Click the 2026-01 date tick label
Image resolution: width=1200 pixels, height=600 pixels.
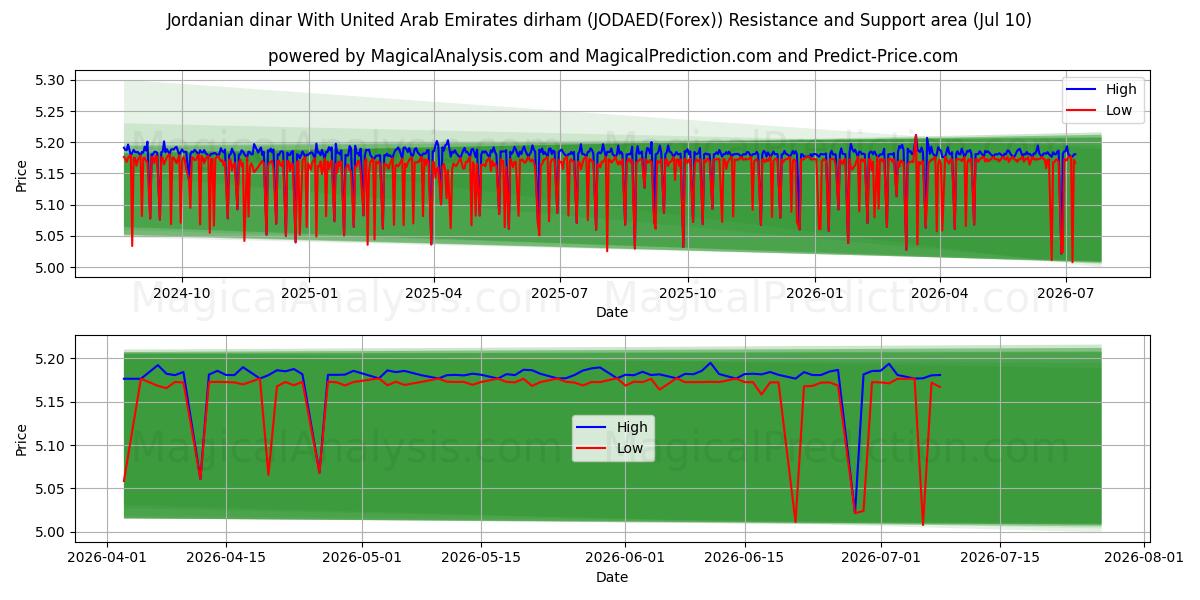(814, 292)
